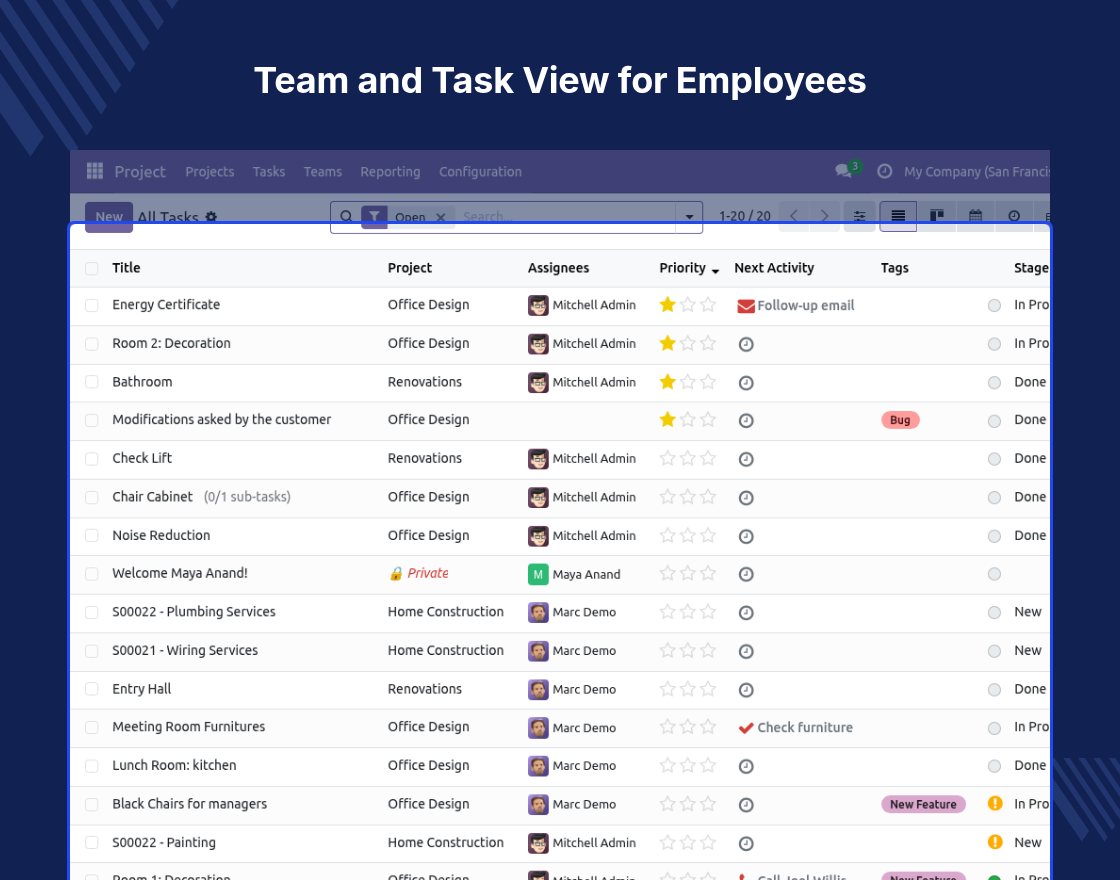Screen dimensions: 1120x880
Task: Toggle the select-all checkbox in table header
Action: pos(91,269)
